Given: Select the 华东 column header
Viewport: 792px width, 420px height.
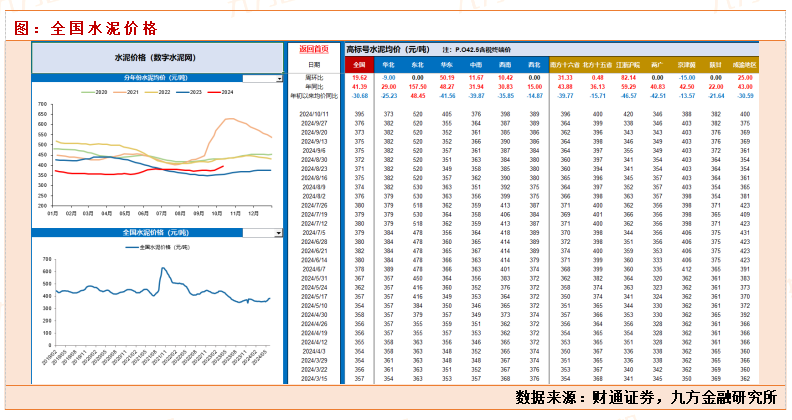Looking at the screenshot, I should tap(447, 65).
